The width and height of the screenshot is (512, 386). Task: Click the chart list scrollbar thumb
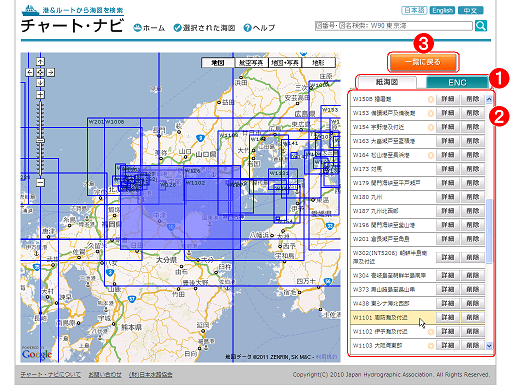[x=489, y=231]
